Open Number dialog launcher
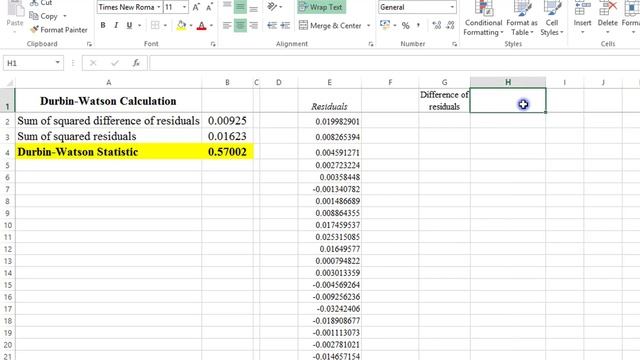The image size is (640, 360). coord(454,44)
